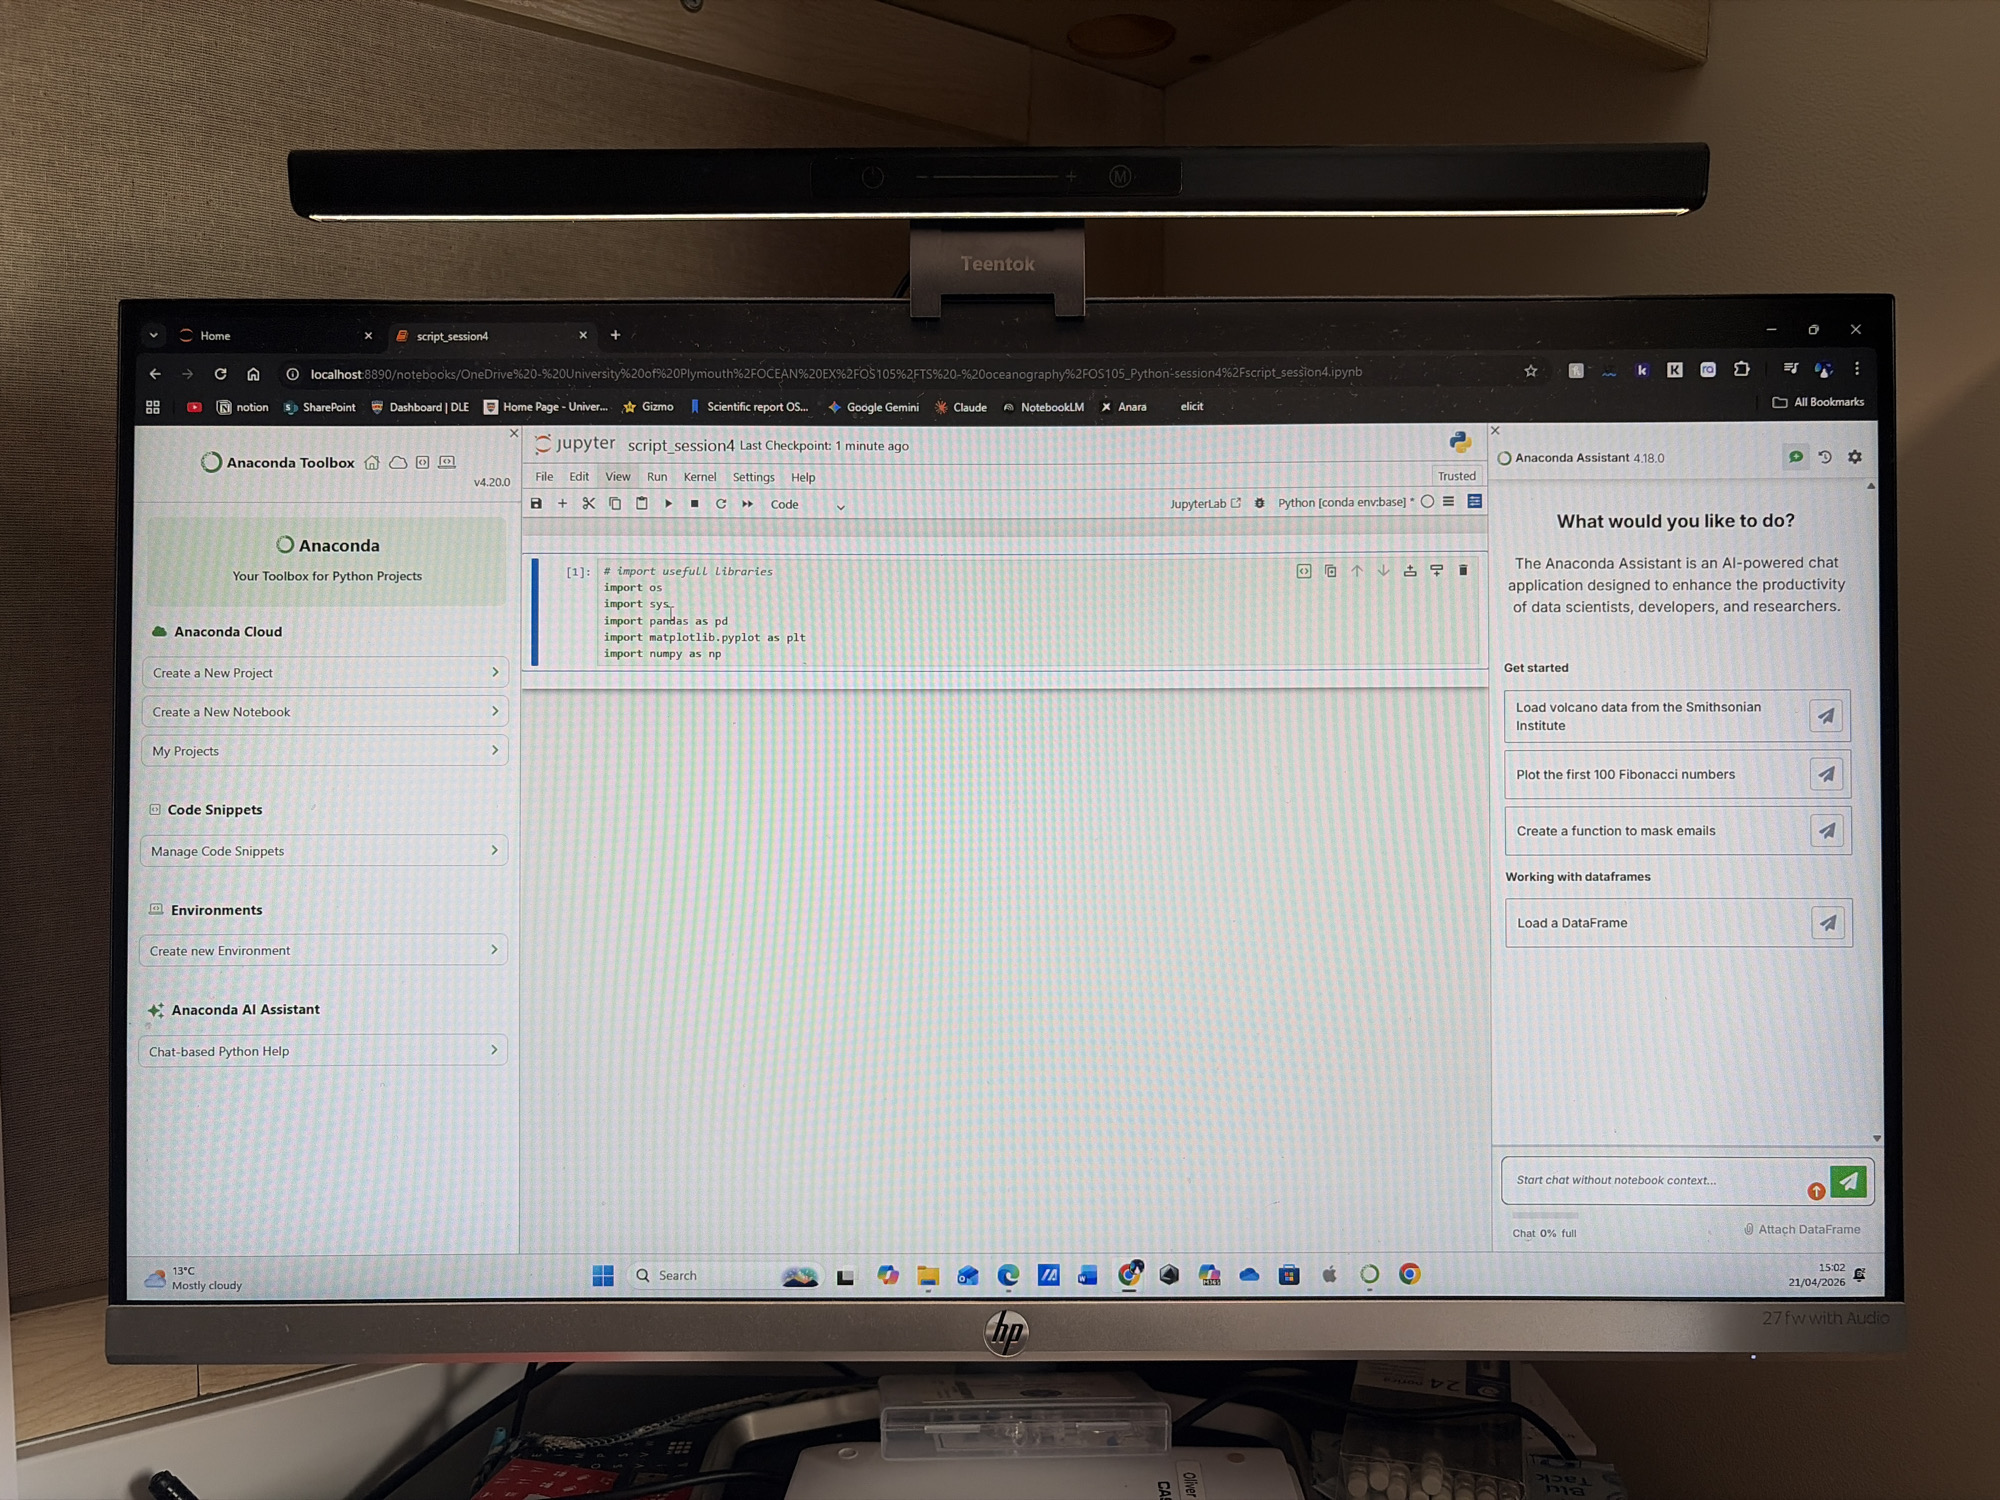Viewport: 2000px width, 1500px height.
Task: Restart kernel and run all cells
Action: (747, 504)
